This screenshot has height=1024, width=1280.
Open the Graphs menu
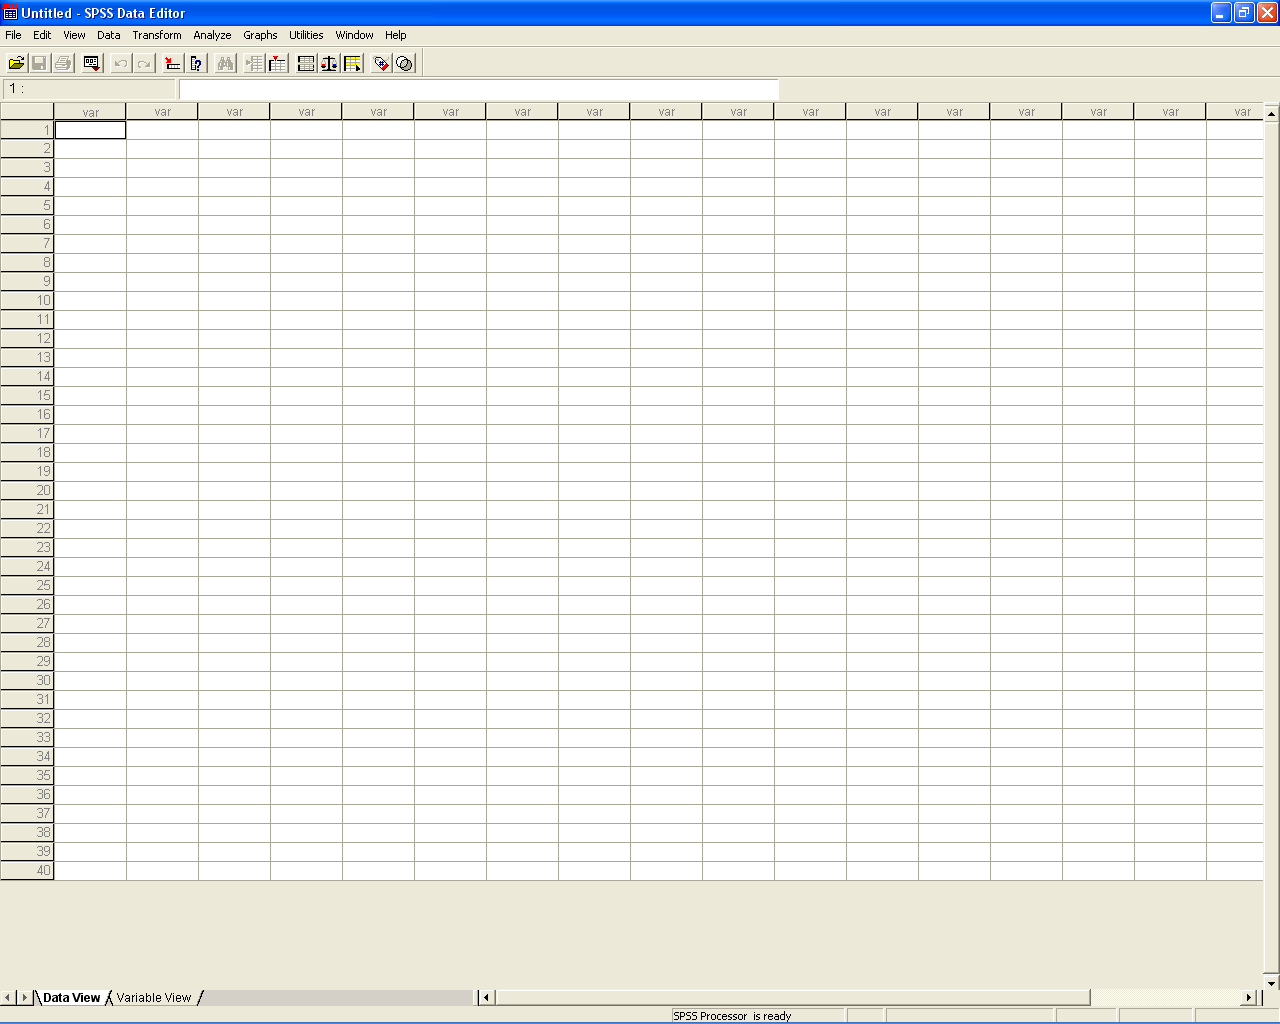(260, 35)
